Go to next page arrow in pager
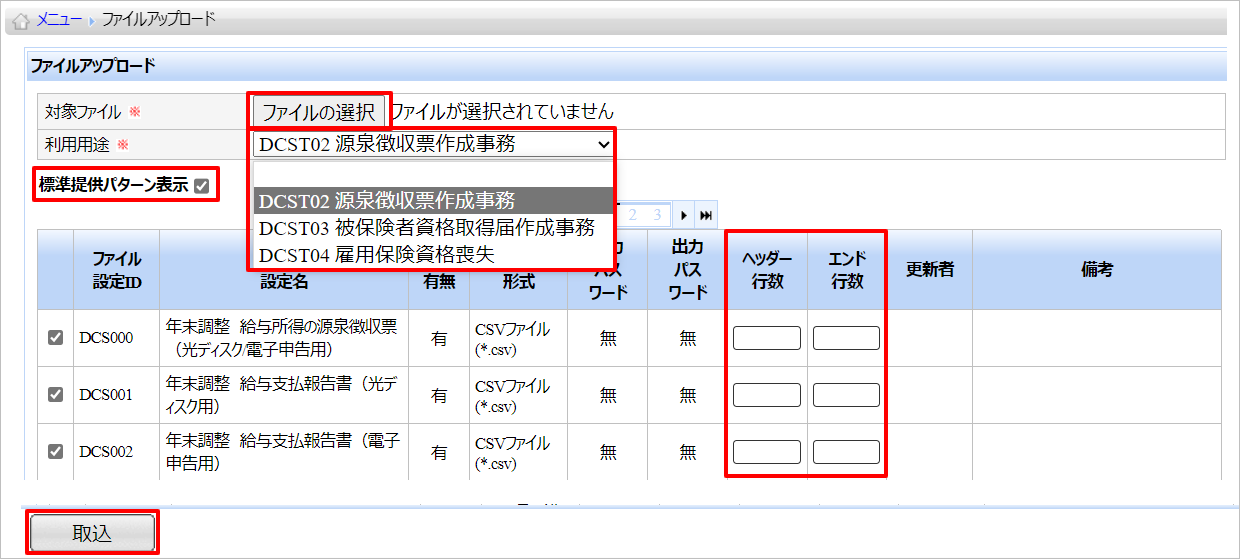 point(684,215)
